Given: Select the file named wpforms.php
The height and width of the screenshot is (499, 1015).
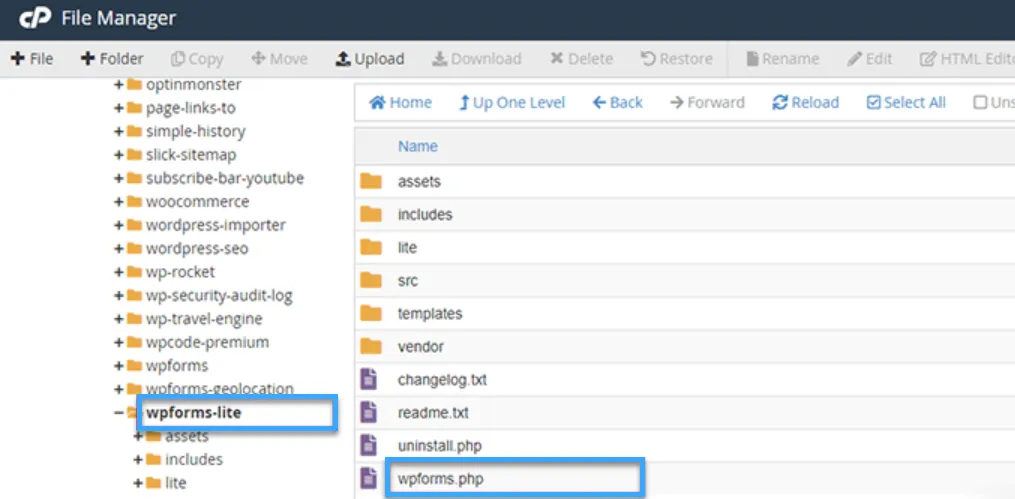Looking at the screenshot, I should (x=441, y=480).
